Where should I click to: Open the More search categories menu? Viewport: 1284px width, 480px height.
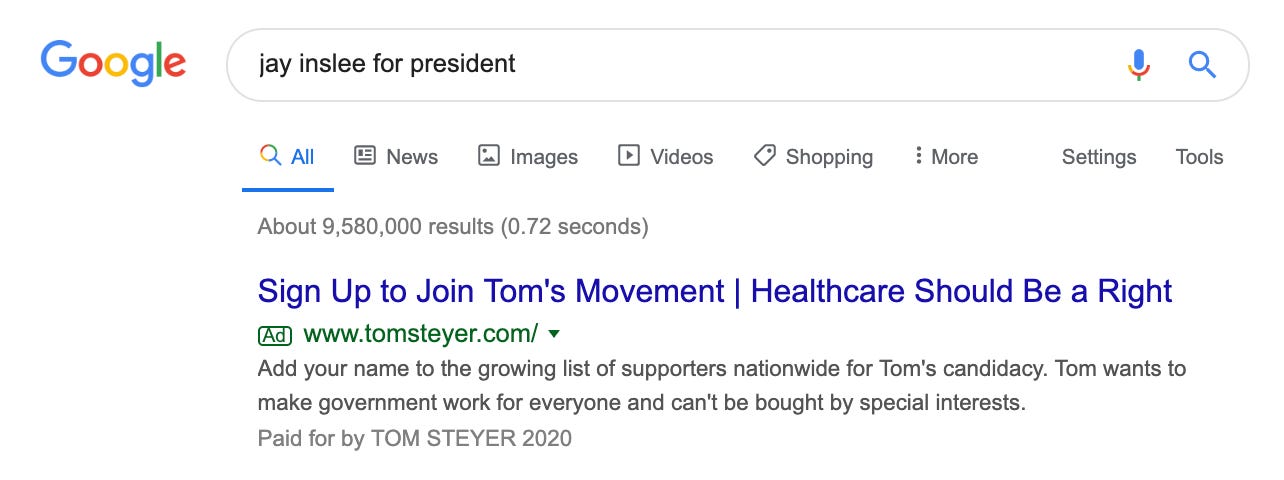point(946,157)
